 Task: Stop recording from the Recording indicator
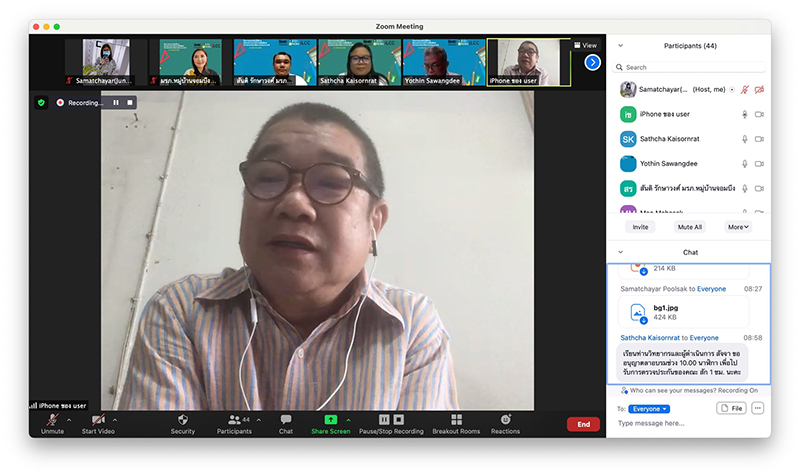point(130,103)
